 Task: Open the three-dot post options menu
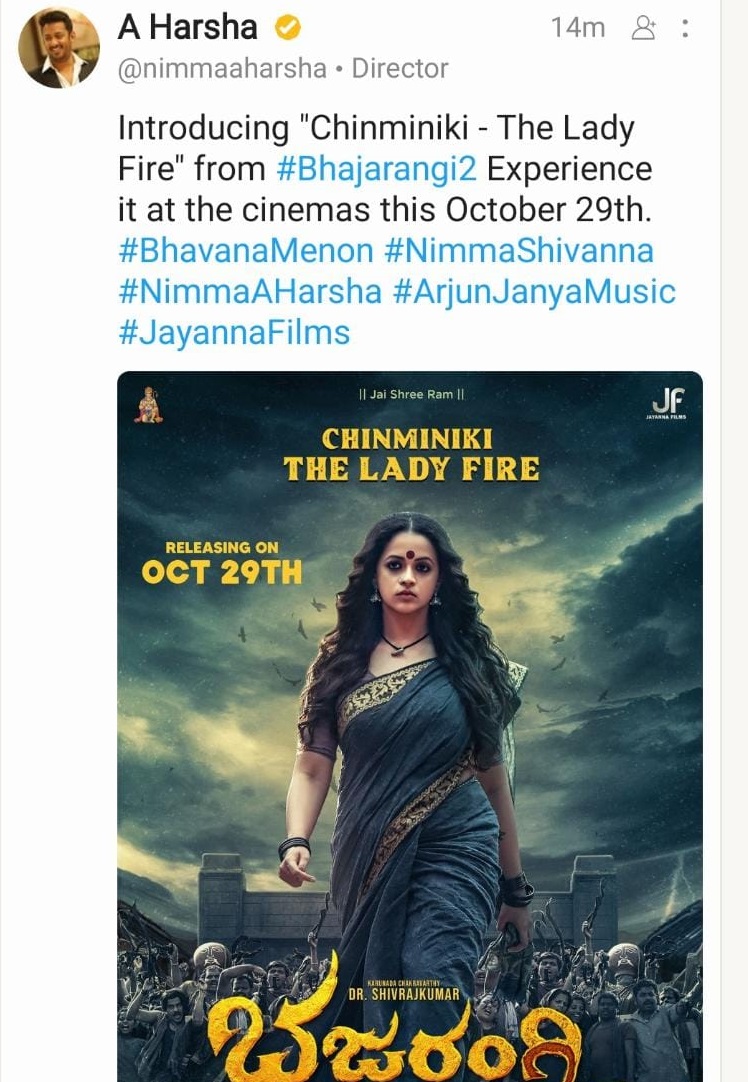coord(685,28)
